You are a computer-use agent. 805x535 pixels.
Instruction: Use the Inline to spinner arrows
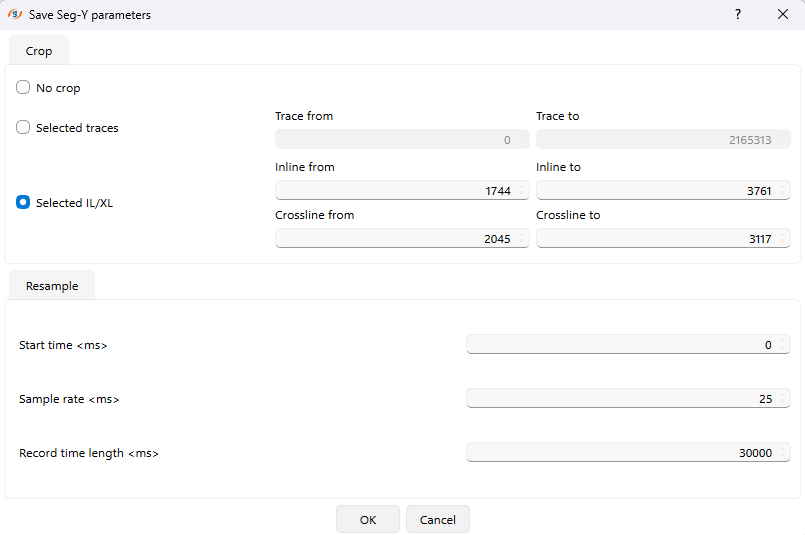click(782, 190)
